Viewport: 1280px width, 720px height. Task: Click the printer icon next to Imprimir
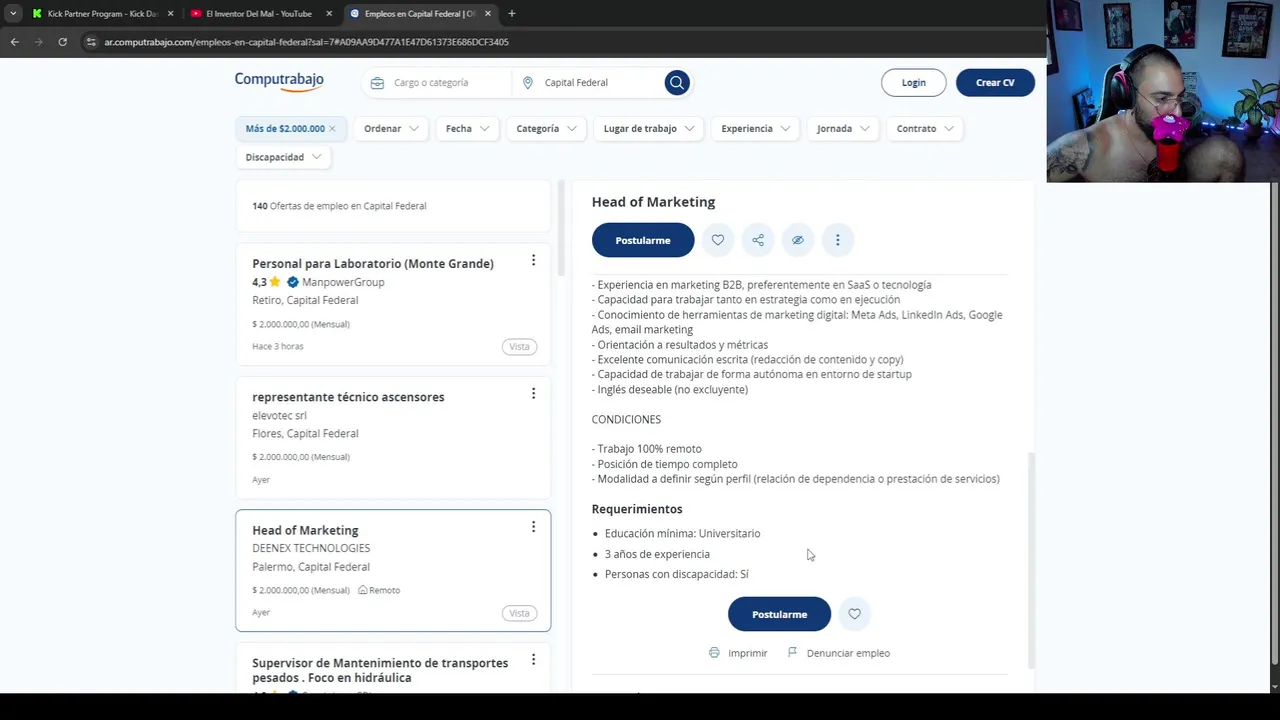tap(714, 653)
